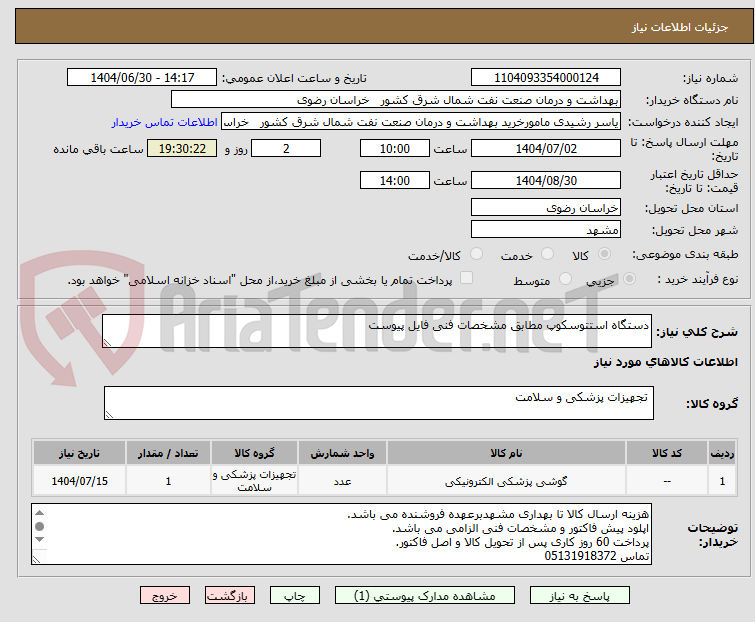Viewport: 755px width, 622px height.
Task: Click the general description text area
Action: 377,331
